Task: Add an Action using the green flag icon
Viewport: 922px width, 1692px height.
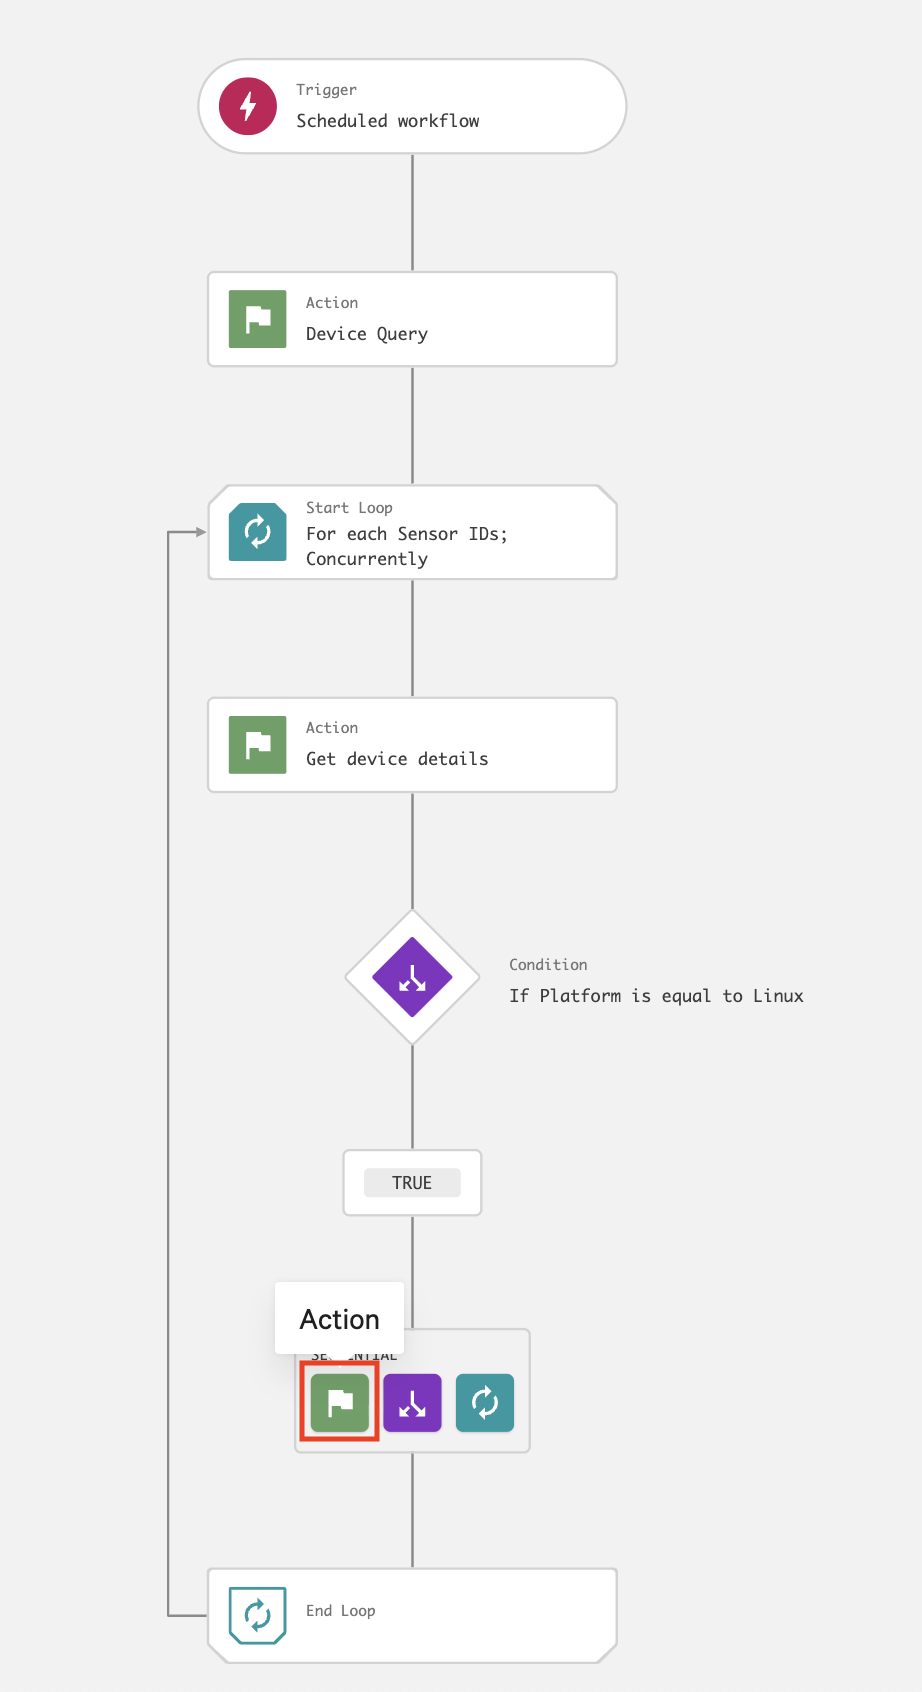Action: (340, 1403)
